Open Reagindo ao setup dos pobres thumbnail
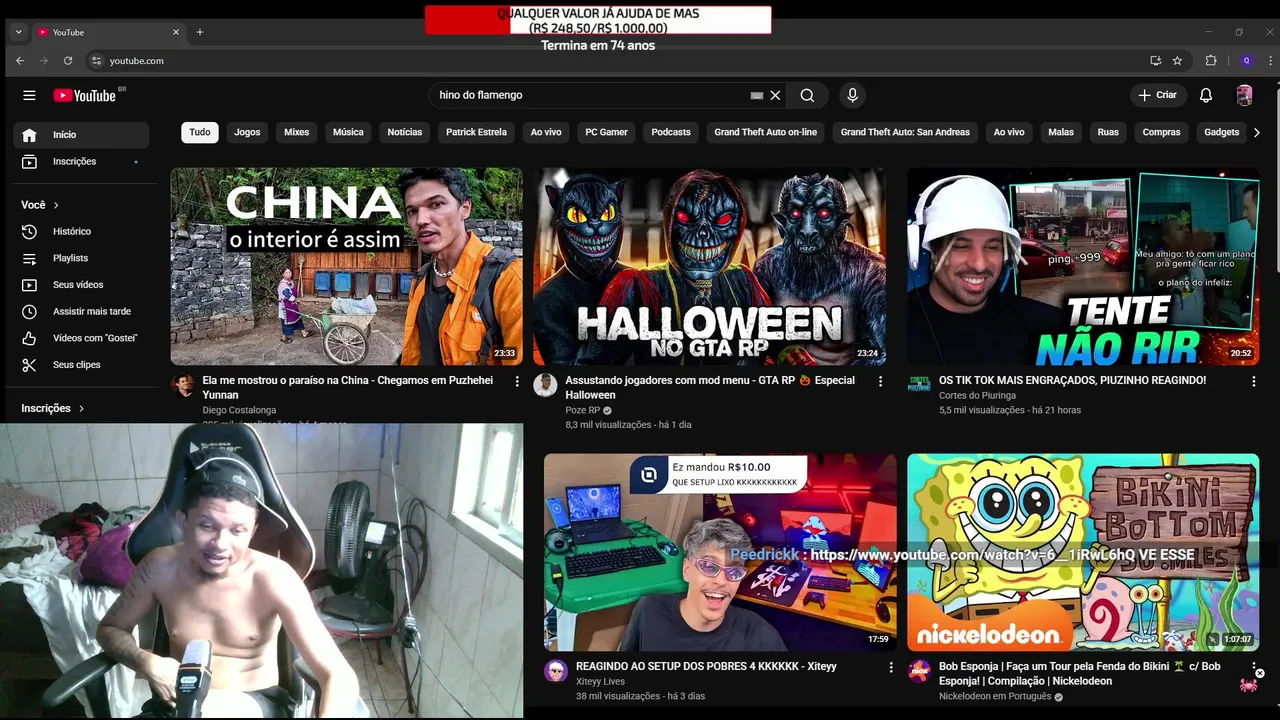This screenshot has width=1280, height=720. [x=720, y=553]
